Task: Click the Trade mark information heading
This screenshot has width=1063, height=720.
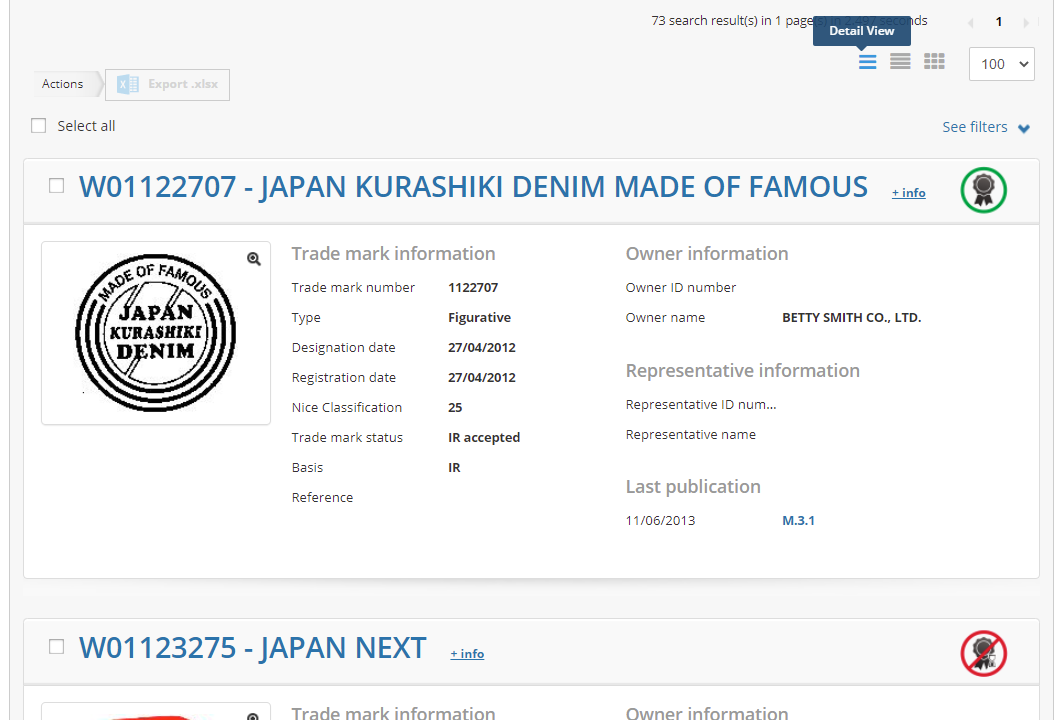Action: point(393,254)
